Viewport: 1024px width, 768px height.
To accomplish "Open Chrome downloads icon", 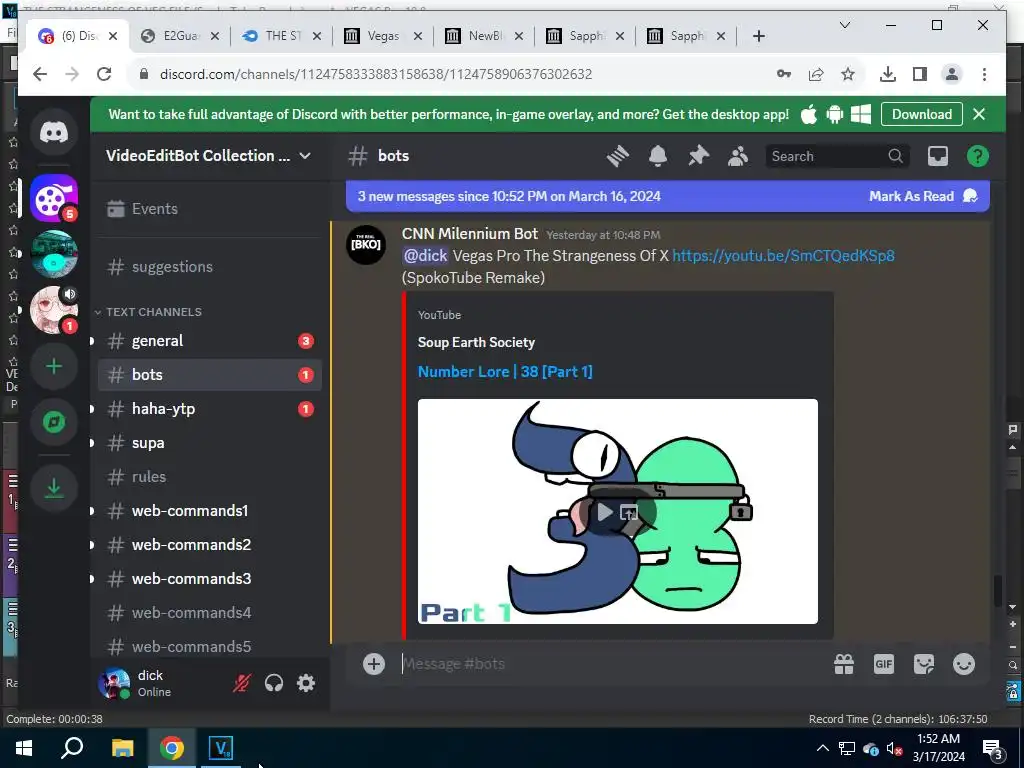I will coord(888,74).
